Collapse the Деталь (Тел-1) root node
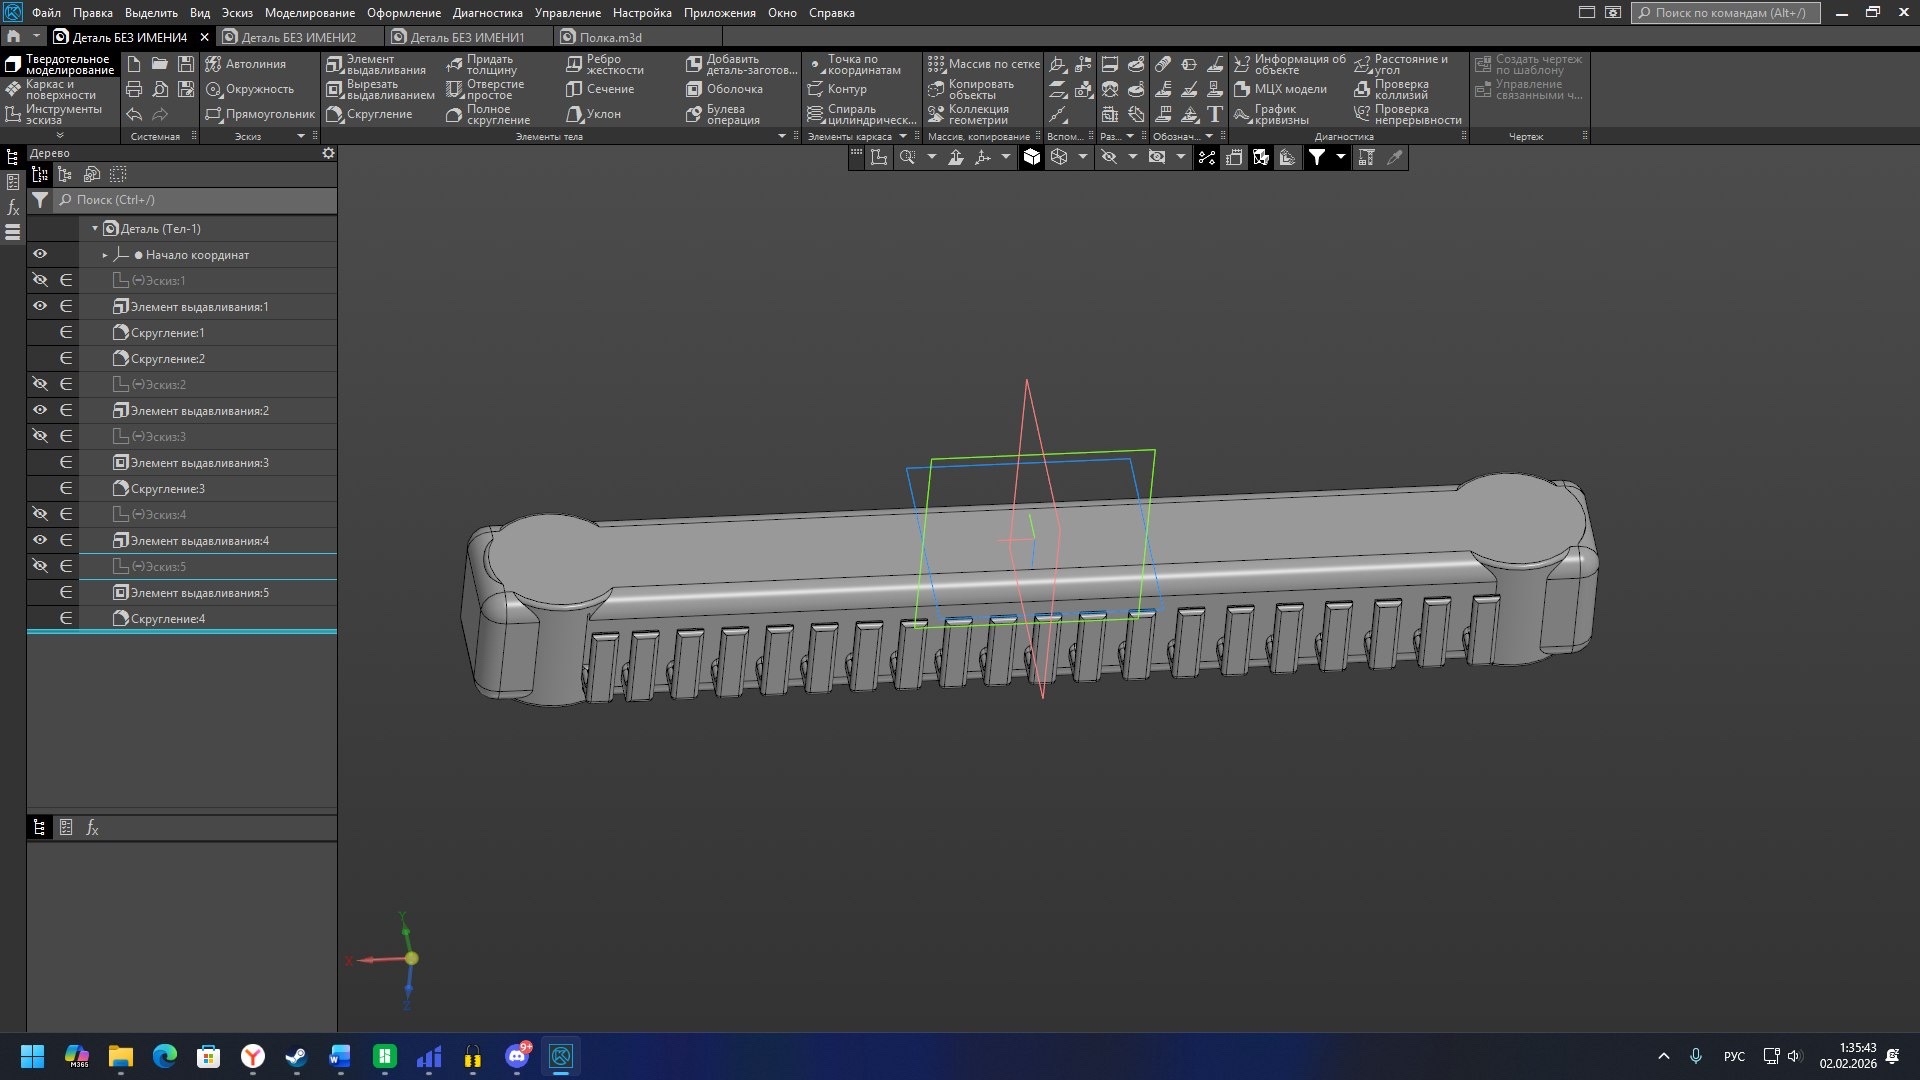This screenshot has width=1920, height=1080. click(95, 229)
